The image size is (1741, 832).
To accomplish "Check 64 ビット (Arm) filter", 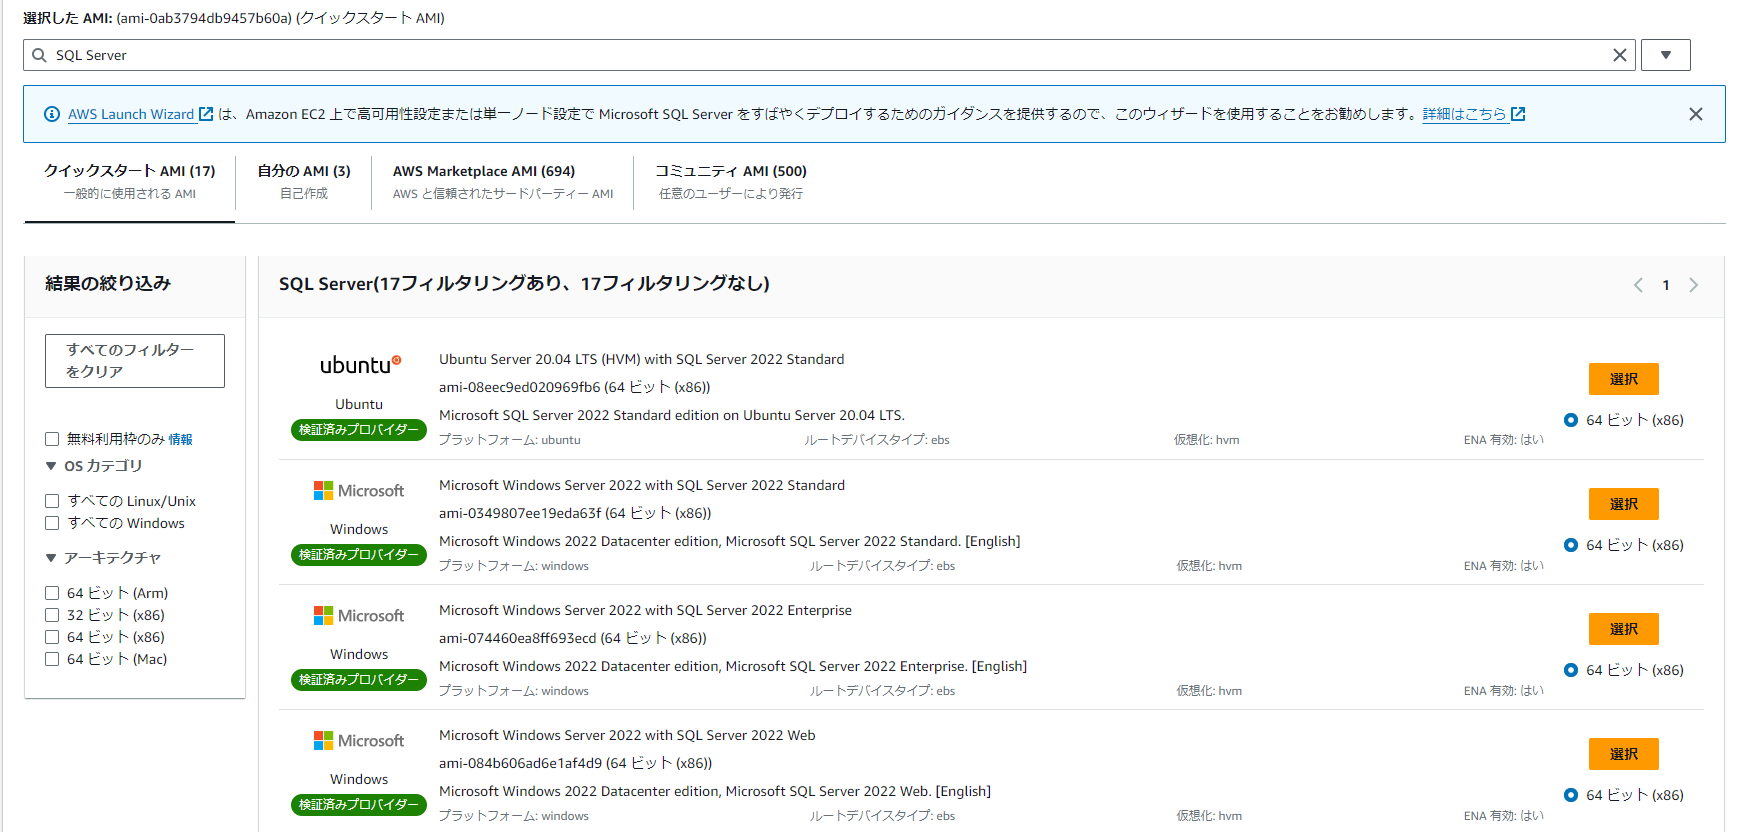I will 52,593.
